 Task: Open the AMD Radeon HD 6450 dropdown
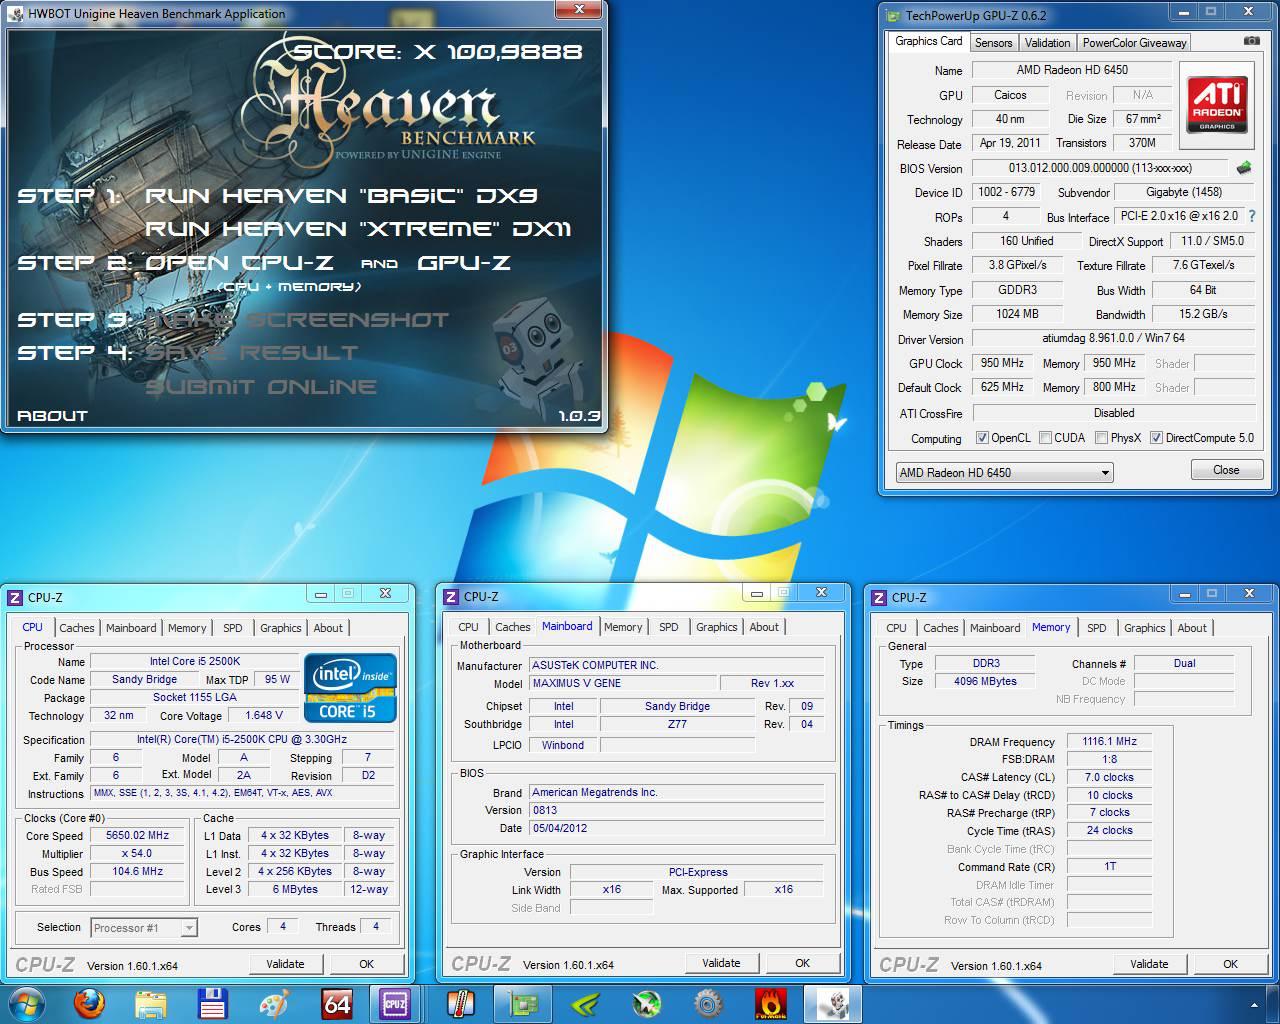[x=1004, y=472]
